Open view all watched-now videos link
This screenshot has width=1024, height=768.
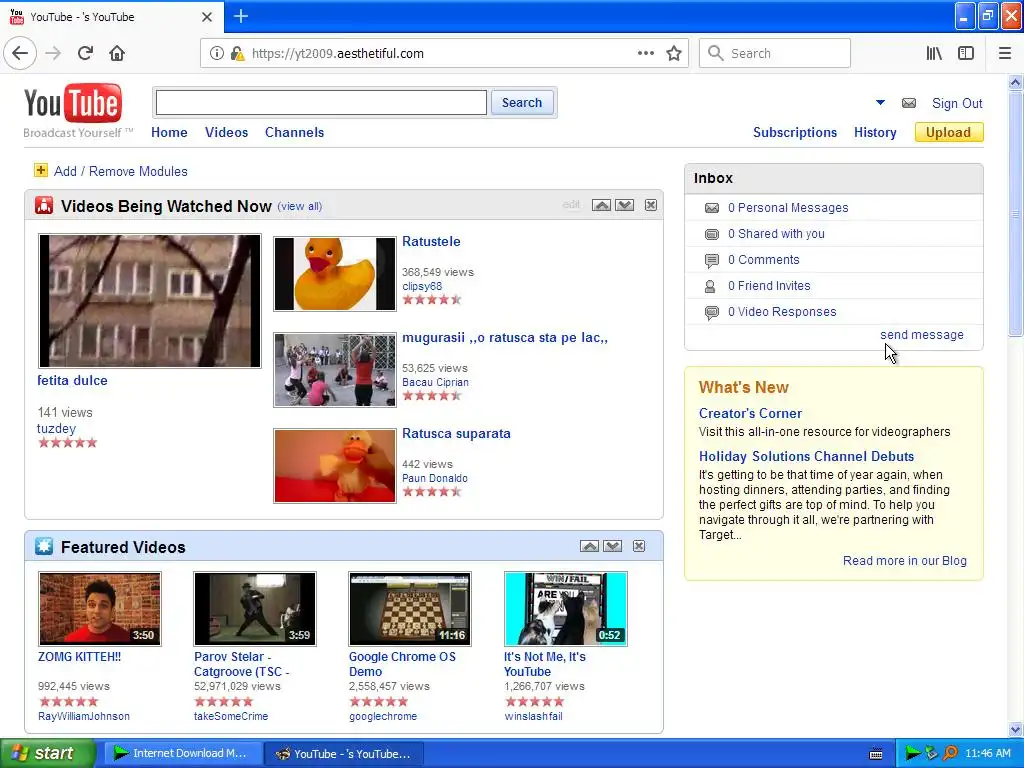click(x=300, y=206)
